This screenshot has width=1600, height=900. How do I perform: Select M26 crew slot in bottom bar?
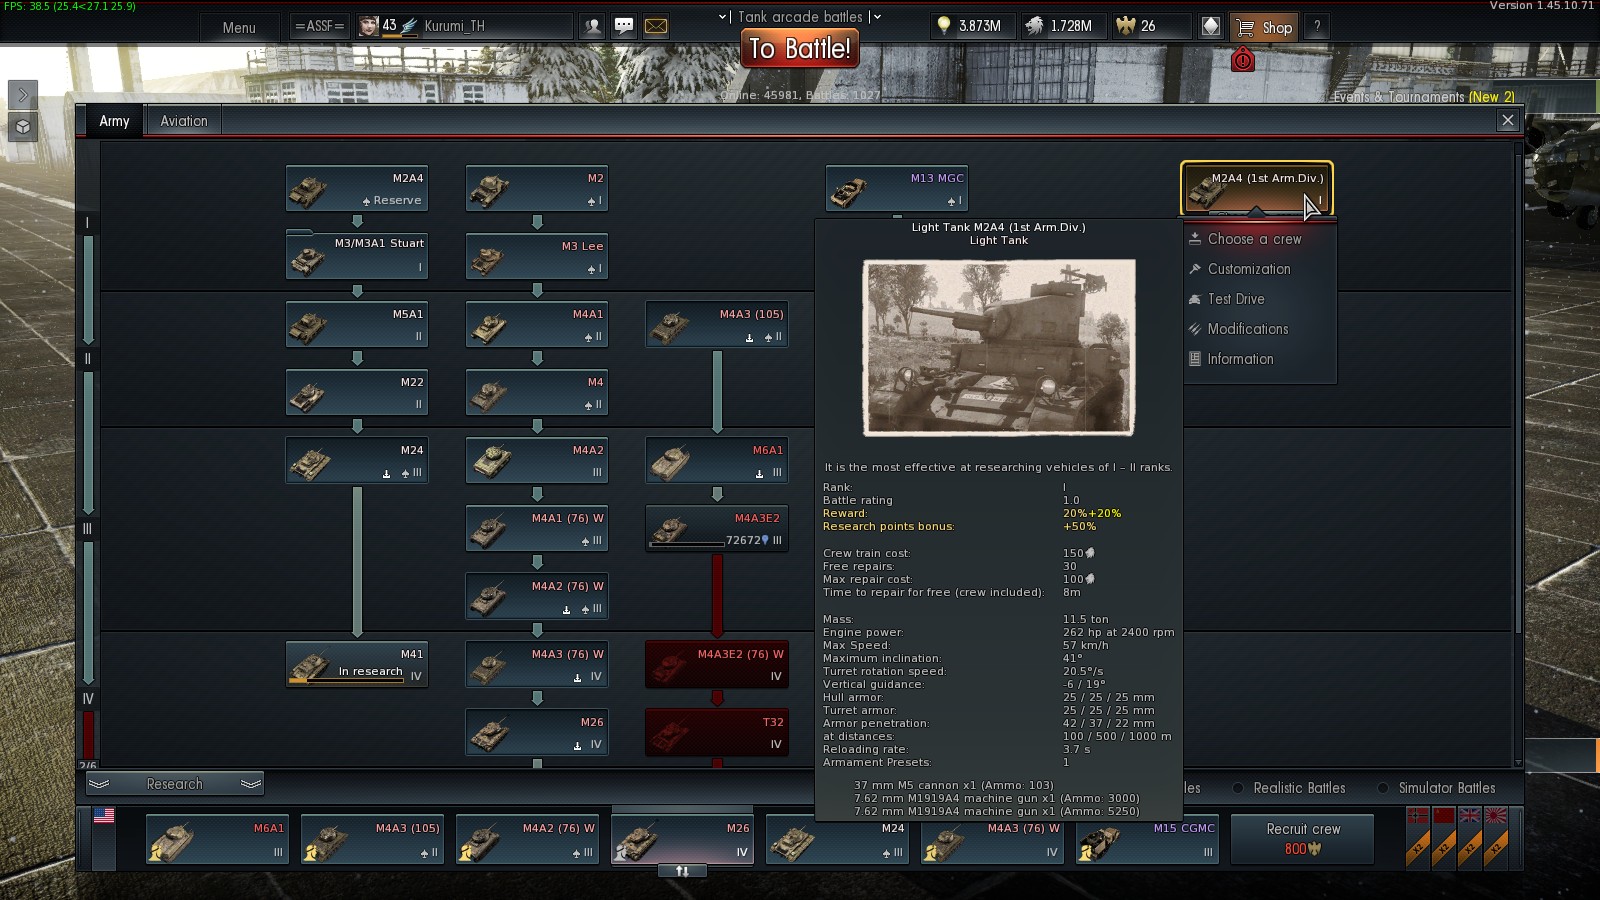tap(682, 838)
